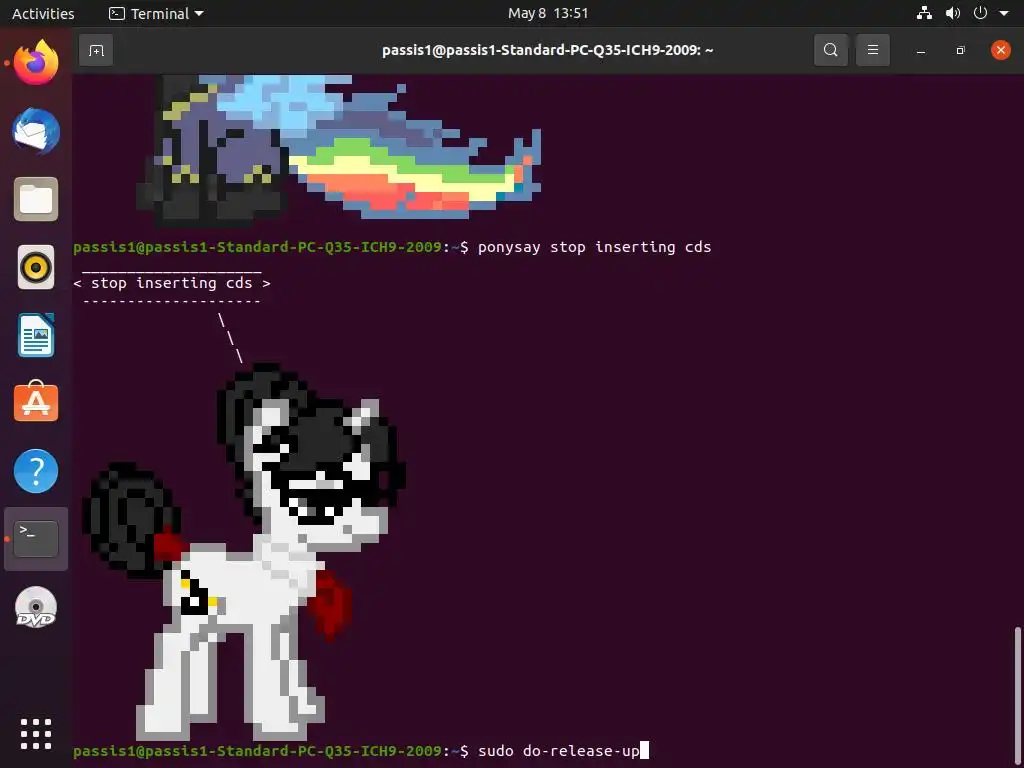The height and width of the screenshot is (768, 1024).
Task: Maximize the terminal window
Action: 960,50
